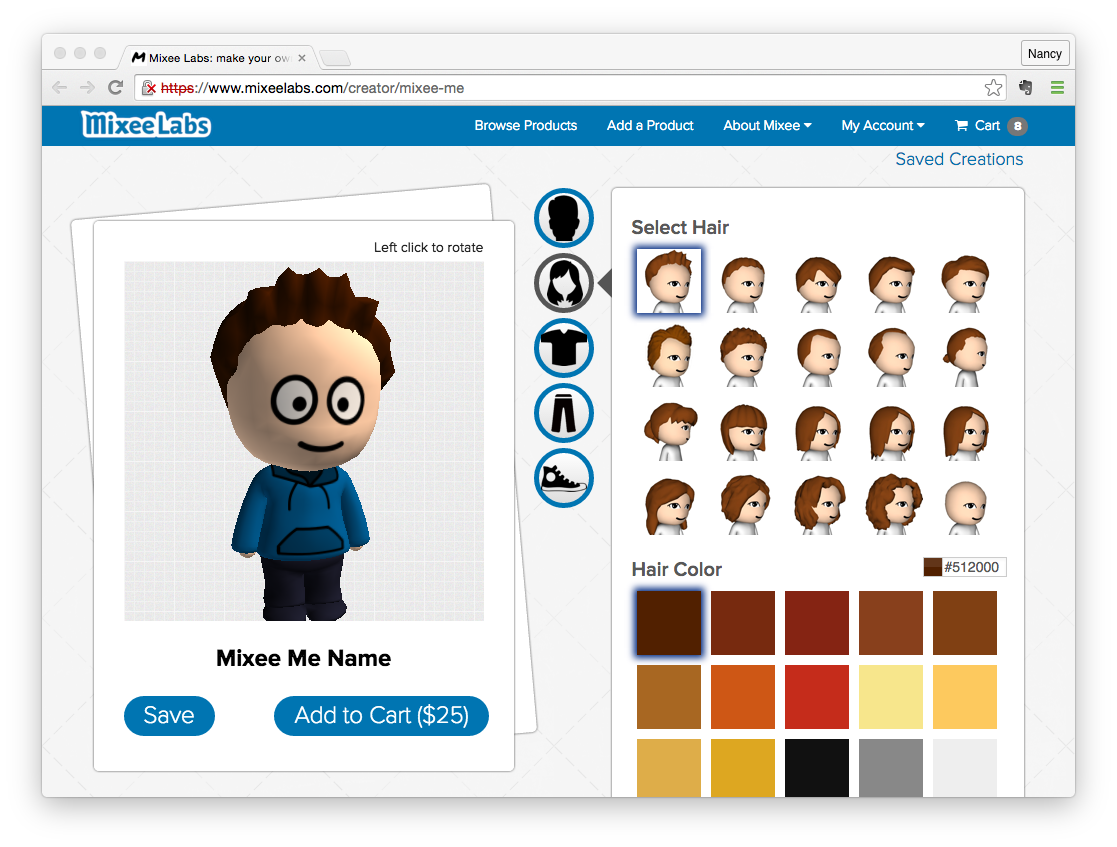Pick the black hair color swatch
Image resolution: width=1117 pixels, height=847 pixels.
coord(817,769)
